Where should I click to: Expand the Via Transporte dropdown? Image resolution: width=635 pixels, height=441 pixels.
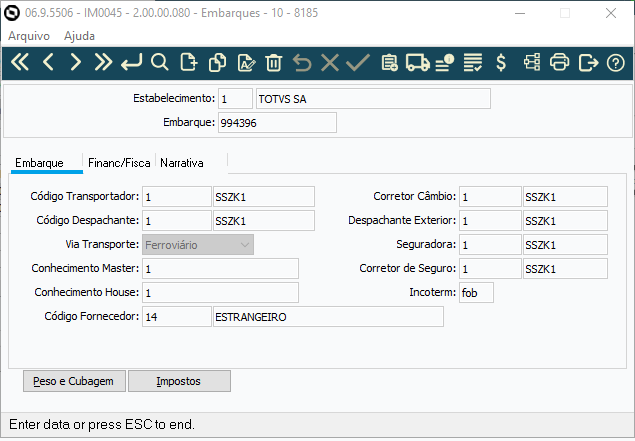[x=245, y=244]
